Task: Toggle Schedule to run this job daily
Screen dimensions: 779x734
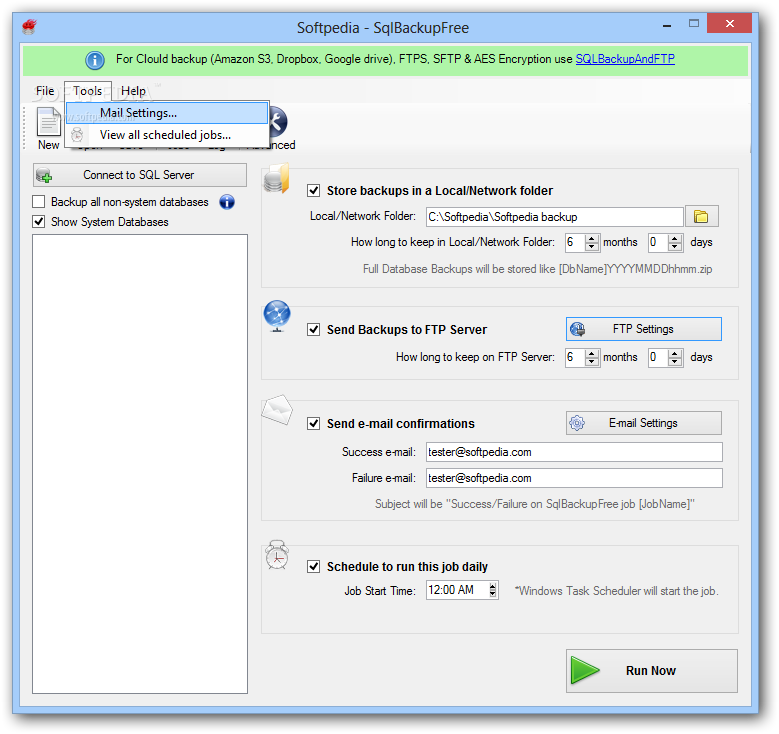Action: 313,567
